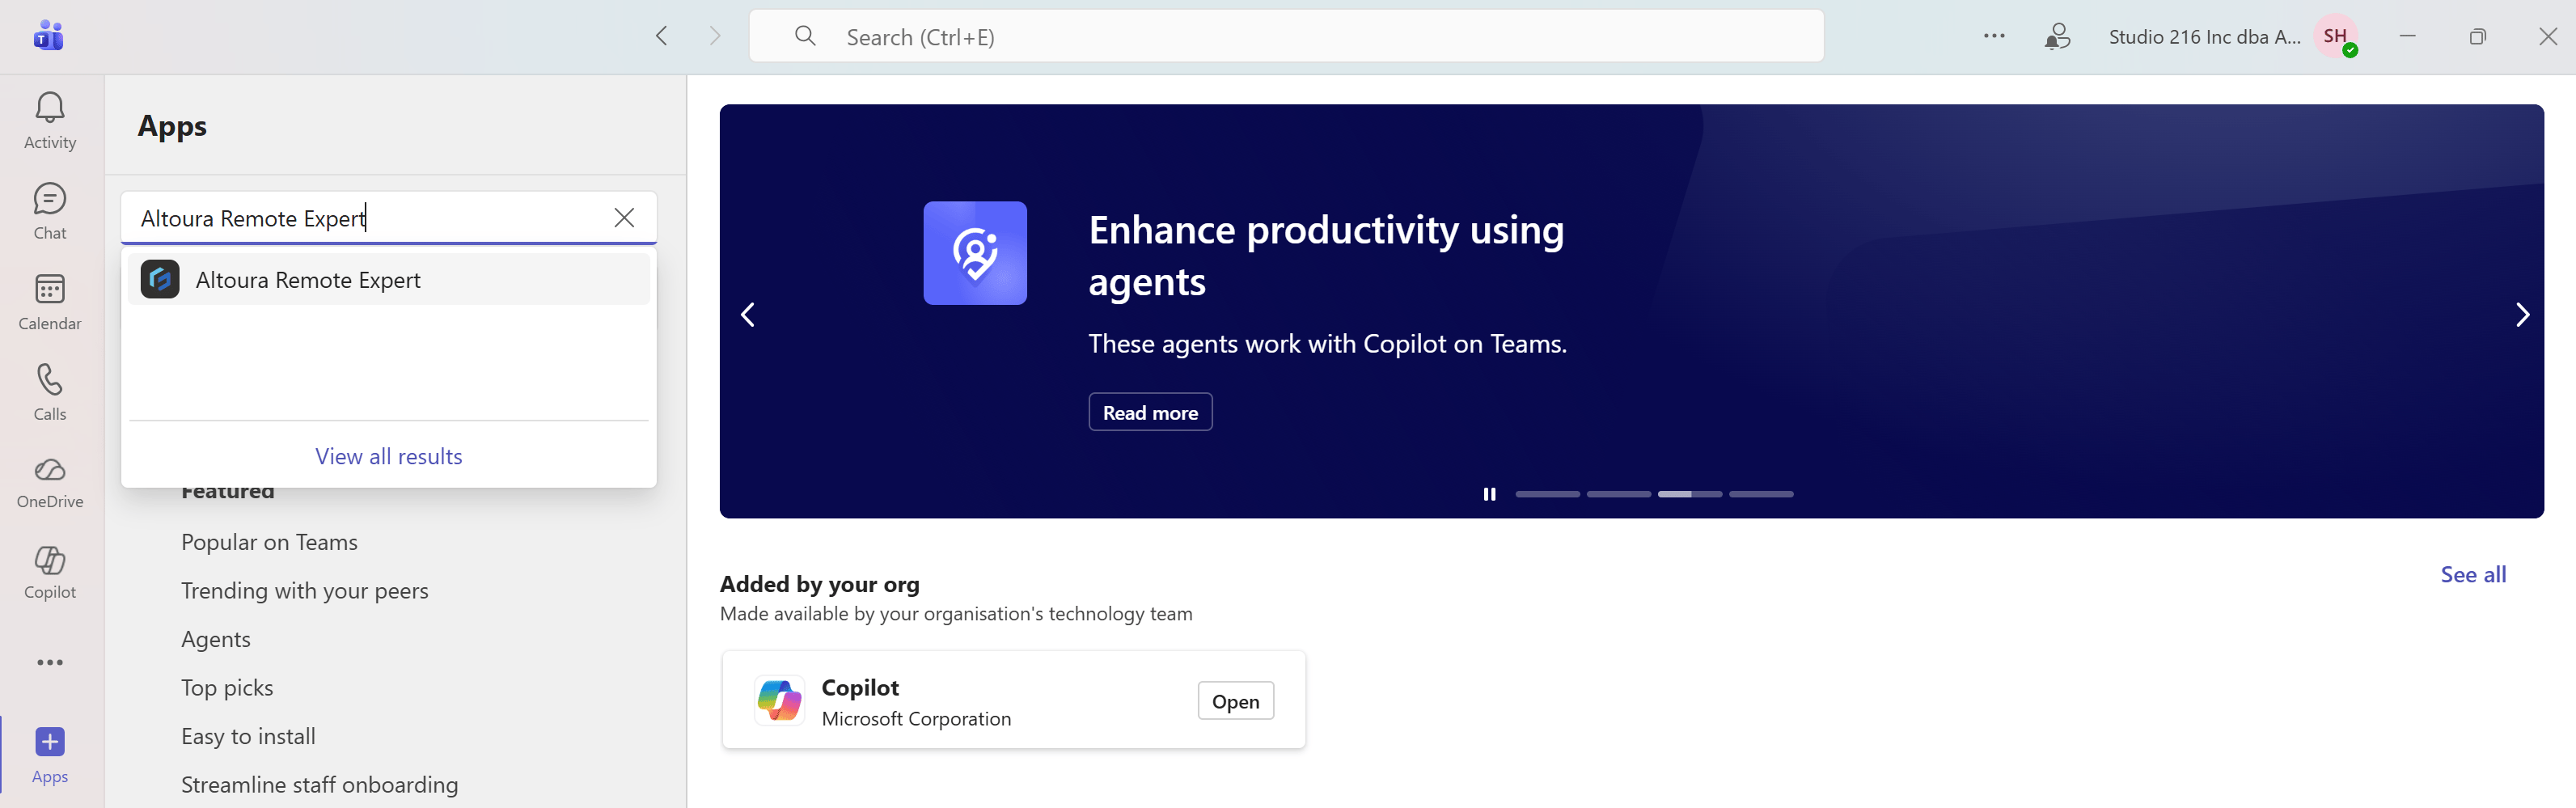Image resolution: width=2576 pixels, height=808 pixels.
Task: Click the Enhance productivity using agents heading
Action: (x=1326, y=255)
